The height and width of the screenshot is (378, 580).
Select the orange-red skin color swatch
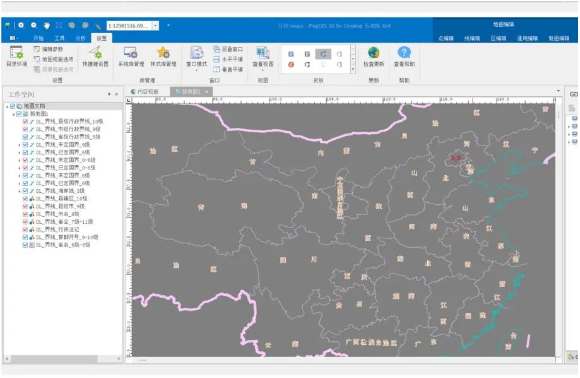pyautogui.click(x=291, y=65)
